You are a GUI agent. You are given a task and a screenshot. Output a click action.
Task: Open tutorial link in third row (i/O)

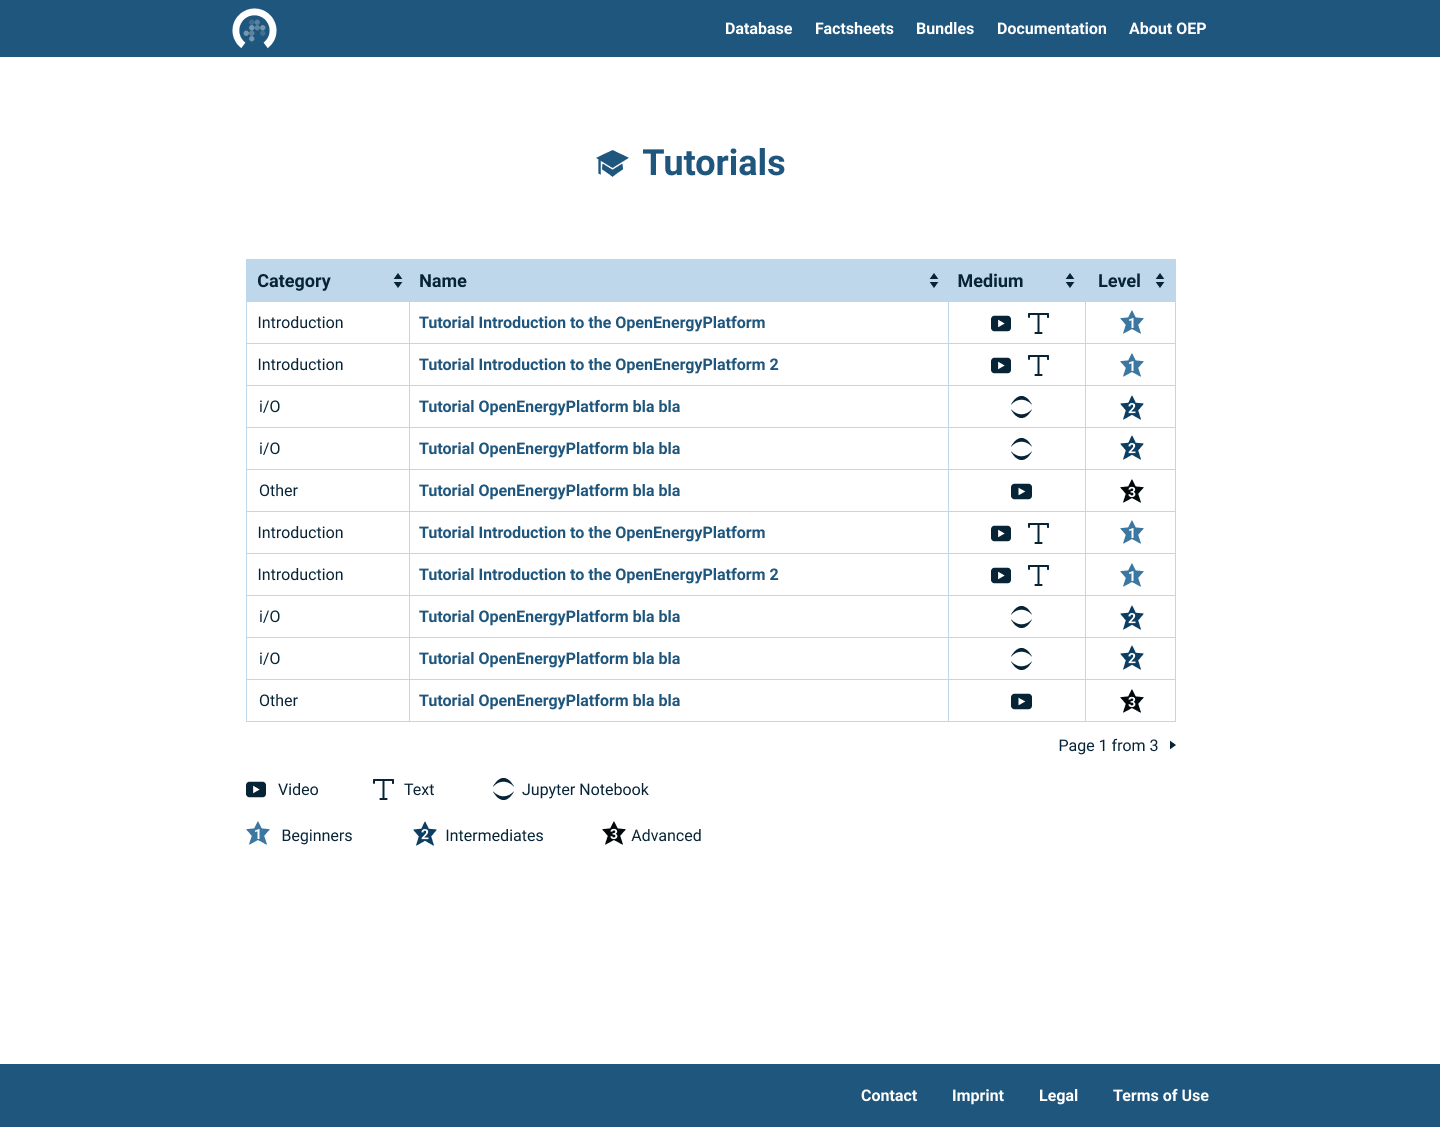(550, 407)
